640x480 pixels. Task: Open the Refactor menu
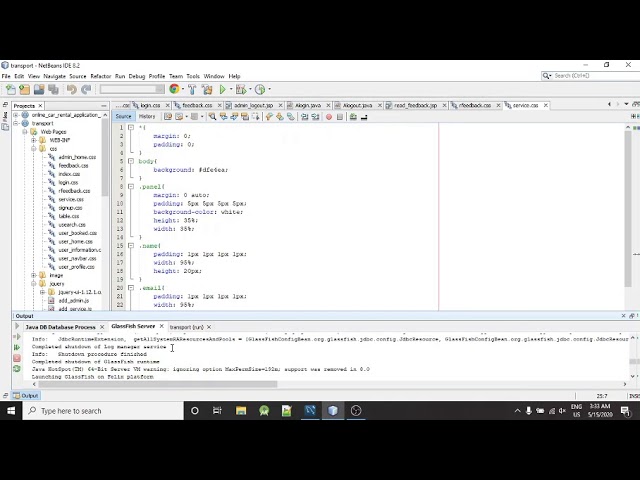click(x=100, y=76)
